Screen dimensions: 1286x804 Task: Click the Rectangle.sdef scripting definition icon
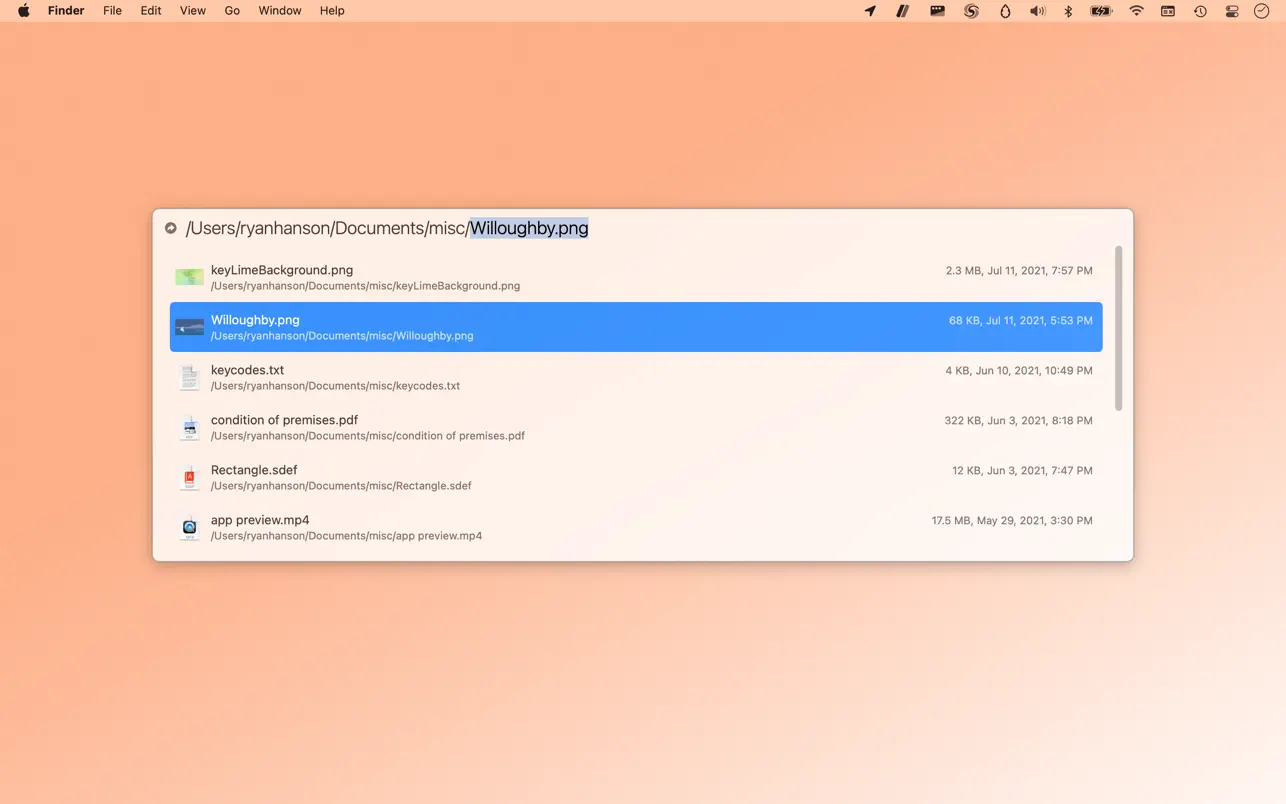[189, 477]
